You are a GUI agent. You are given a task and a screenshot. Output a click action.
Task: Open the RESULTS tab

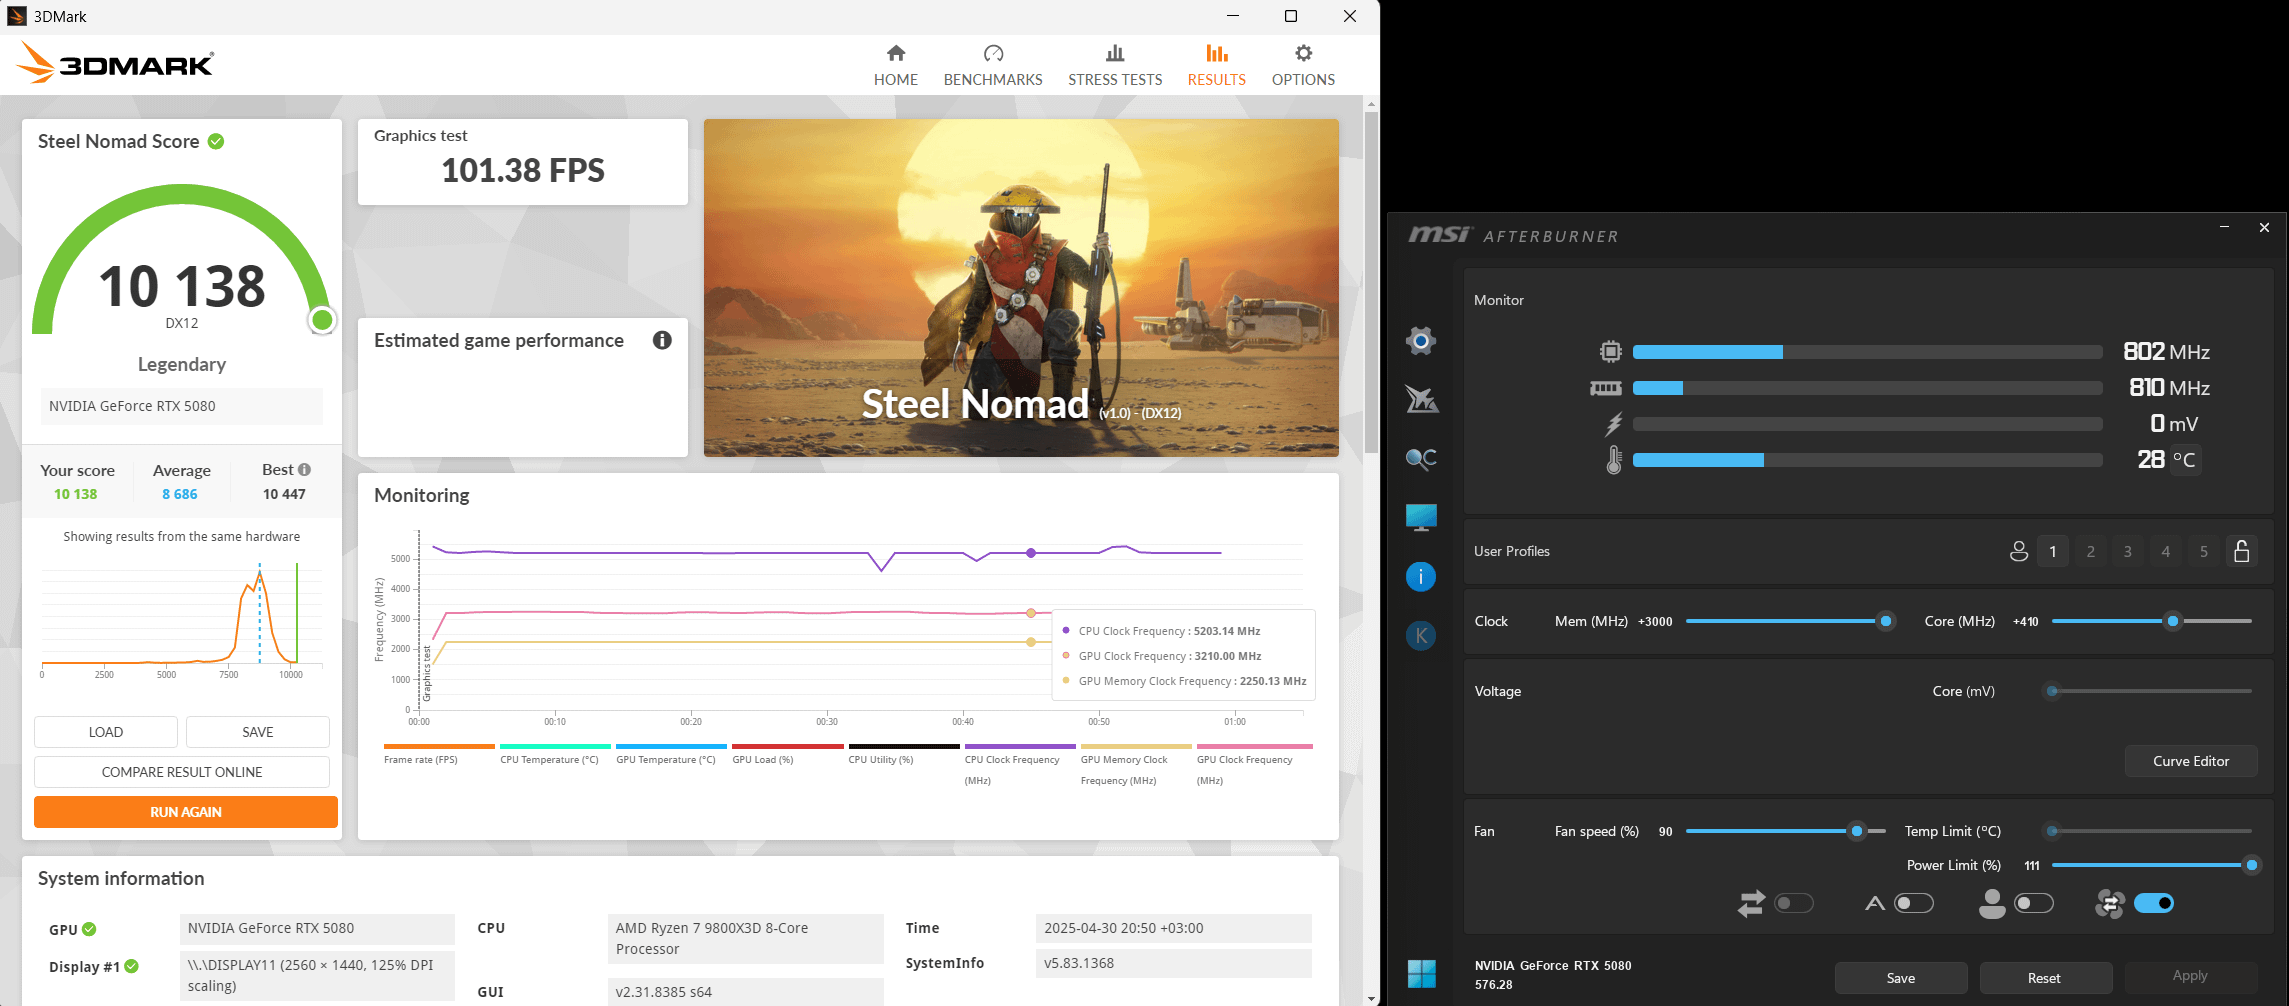[1217, 66]
